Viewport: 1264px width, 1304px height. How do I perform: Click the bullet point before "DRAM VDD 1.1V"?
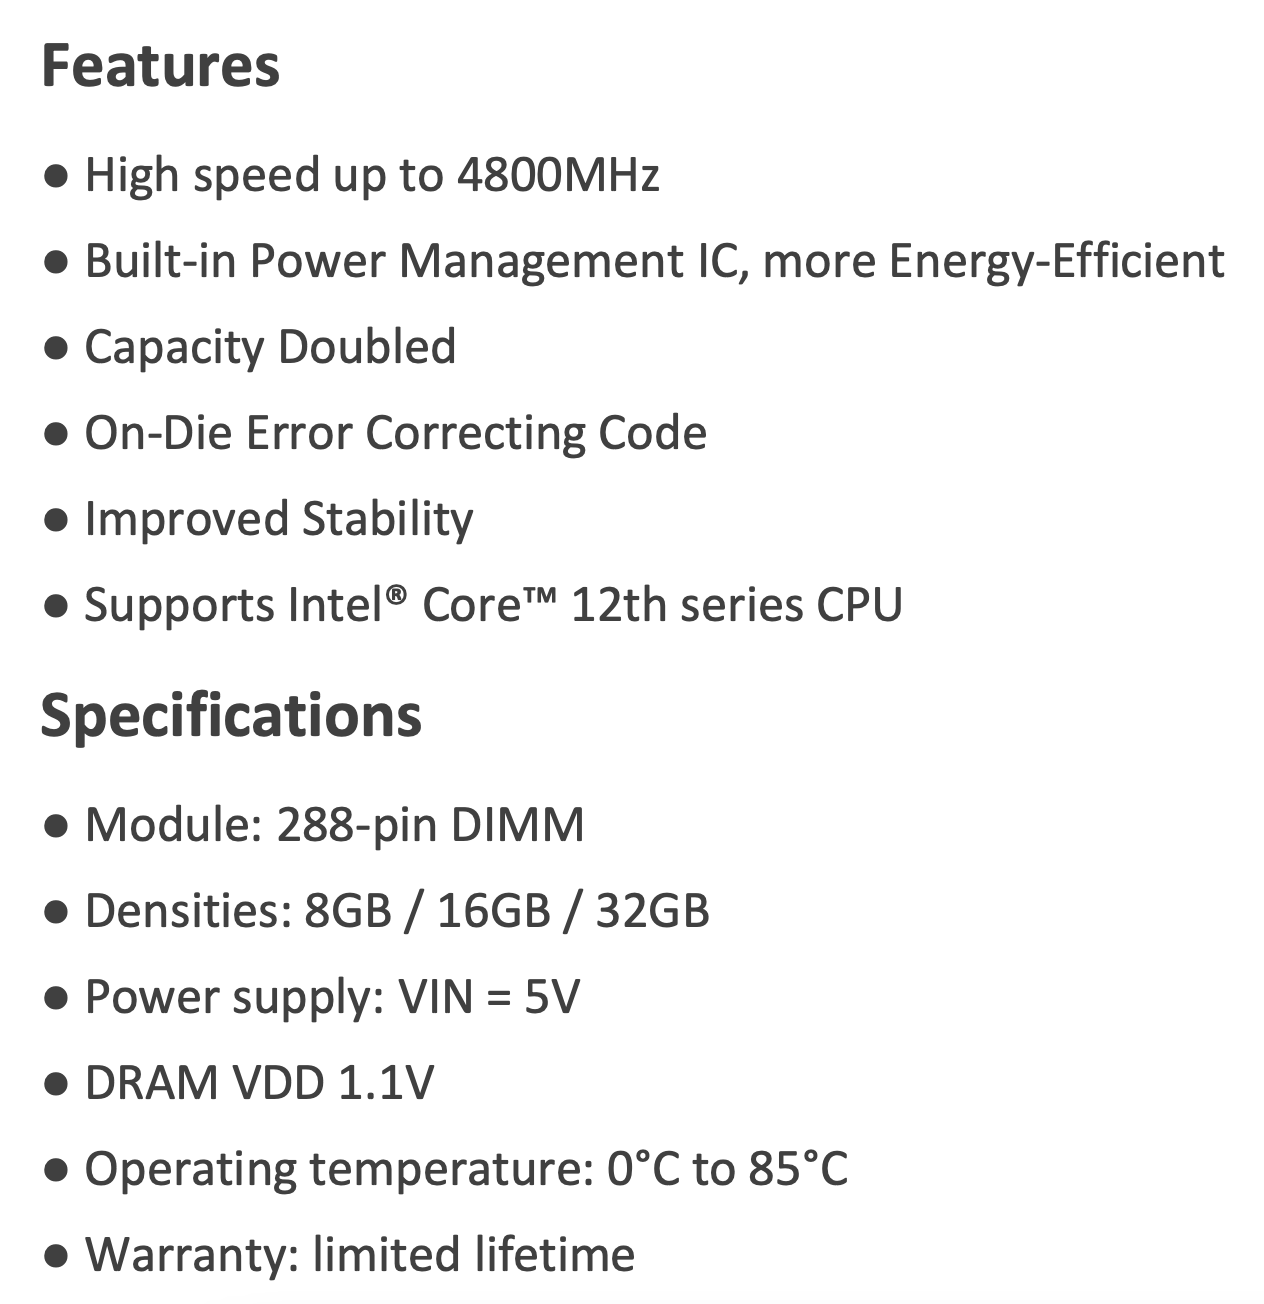pyautogui.click(x=57, y=1085)
